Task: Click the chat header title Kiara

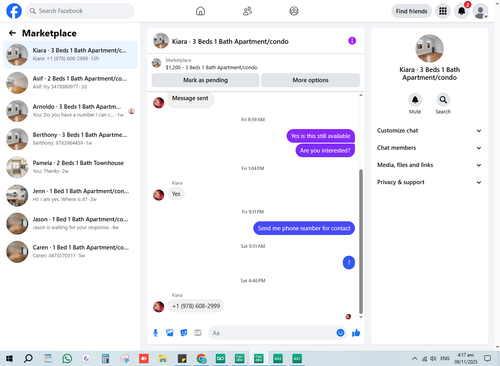Action: 230,41
